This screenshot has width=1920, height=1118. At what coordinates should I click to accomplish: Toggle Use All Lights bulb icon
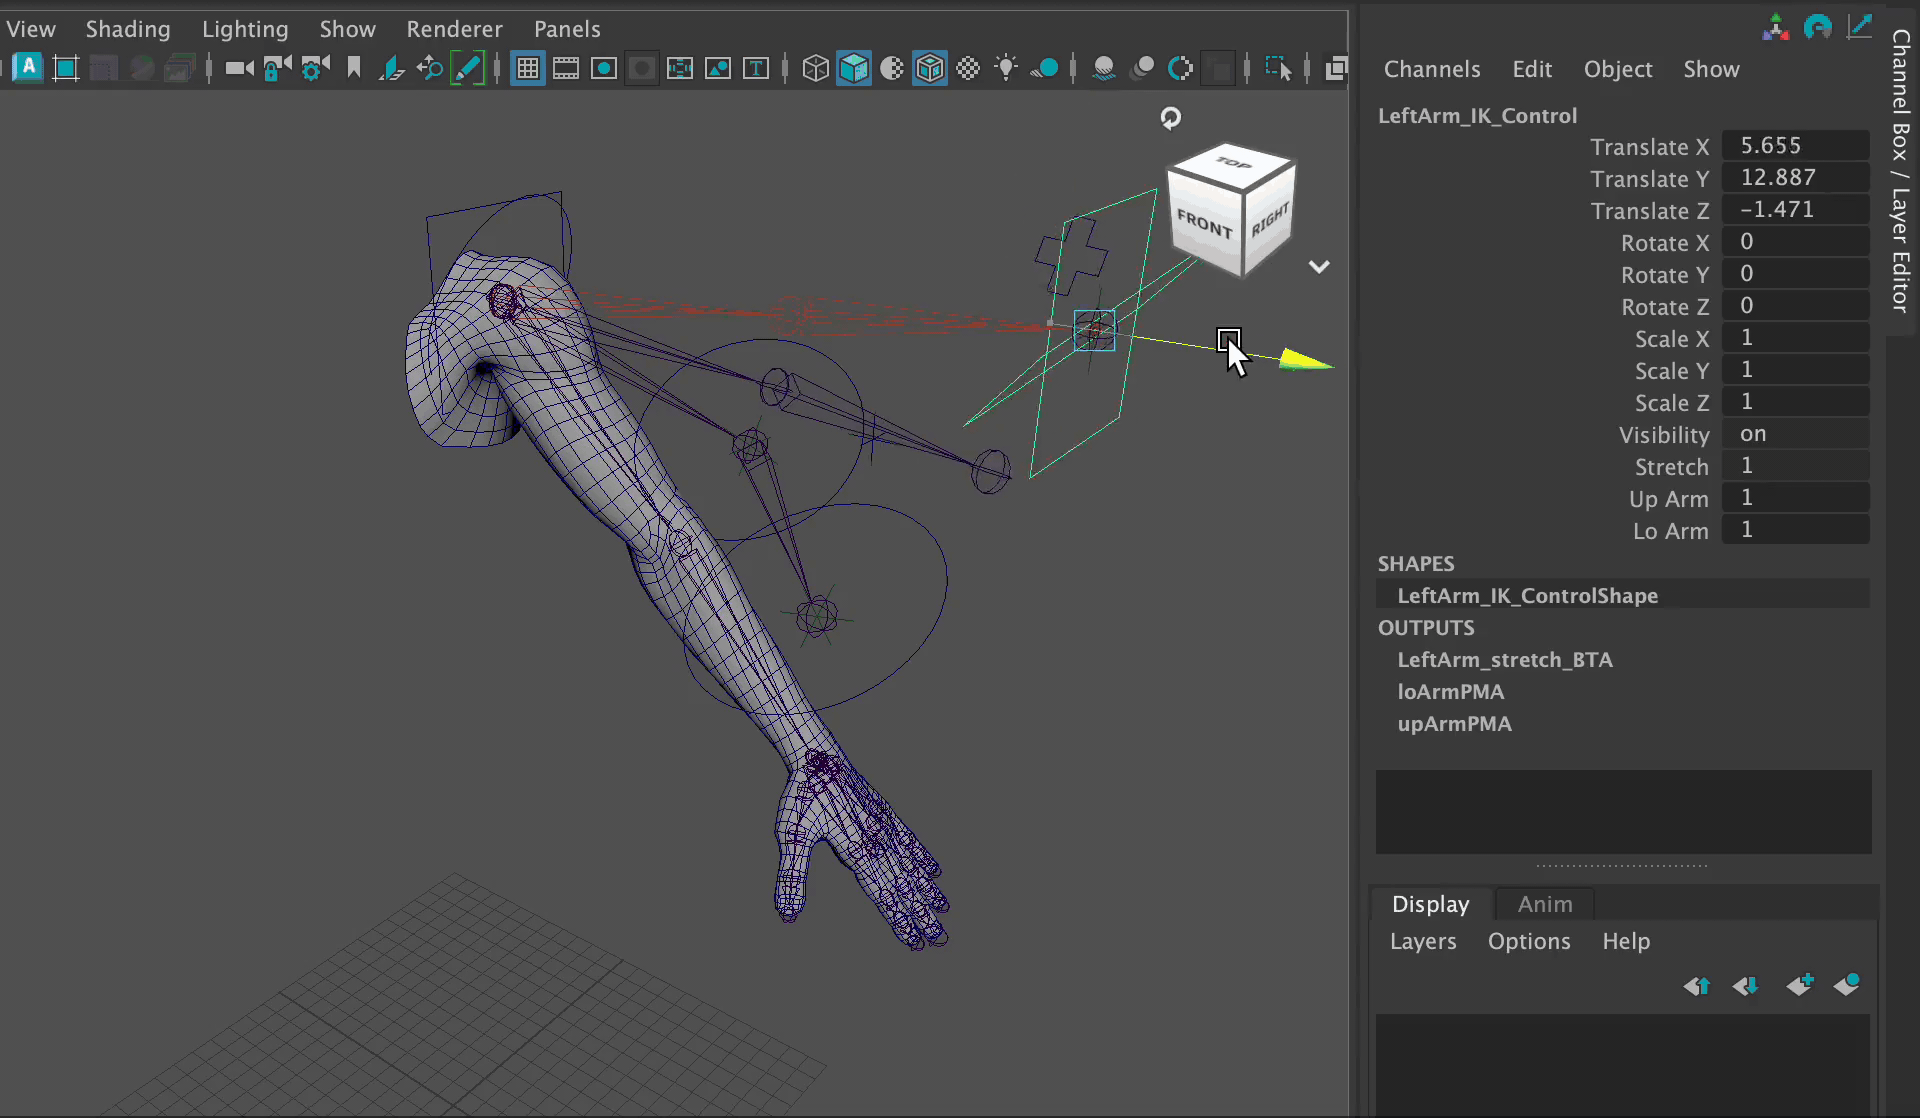click(1005, 68)
